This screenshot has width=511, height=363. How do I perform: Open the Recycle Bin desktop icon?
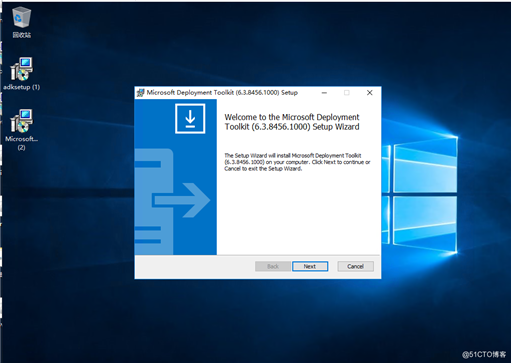(x=22, y=22)
